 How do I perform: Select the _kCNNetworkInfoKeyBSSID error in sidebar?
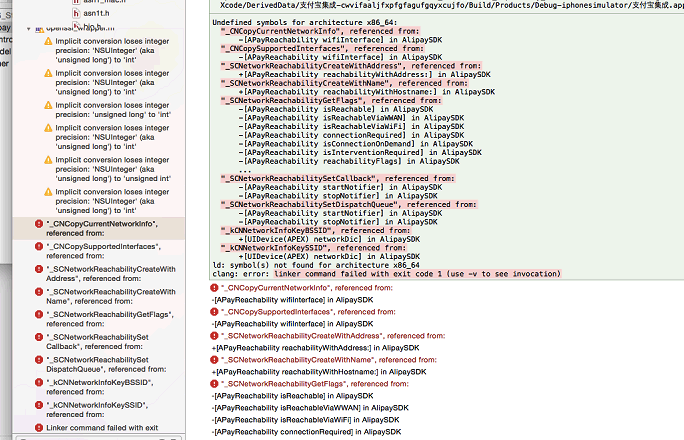pos(110,388)
